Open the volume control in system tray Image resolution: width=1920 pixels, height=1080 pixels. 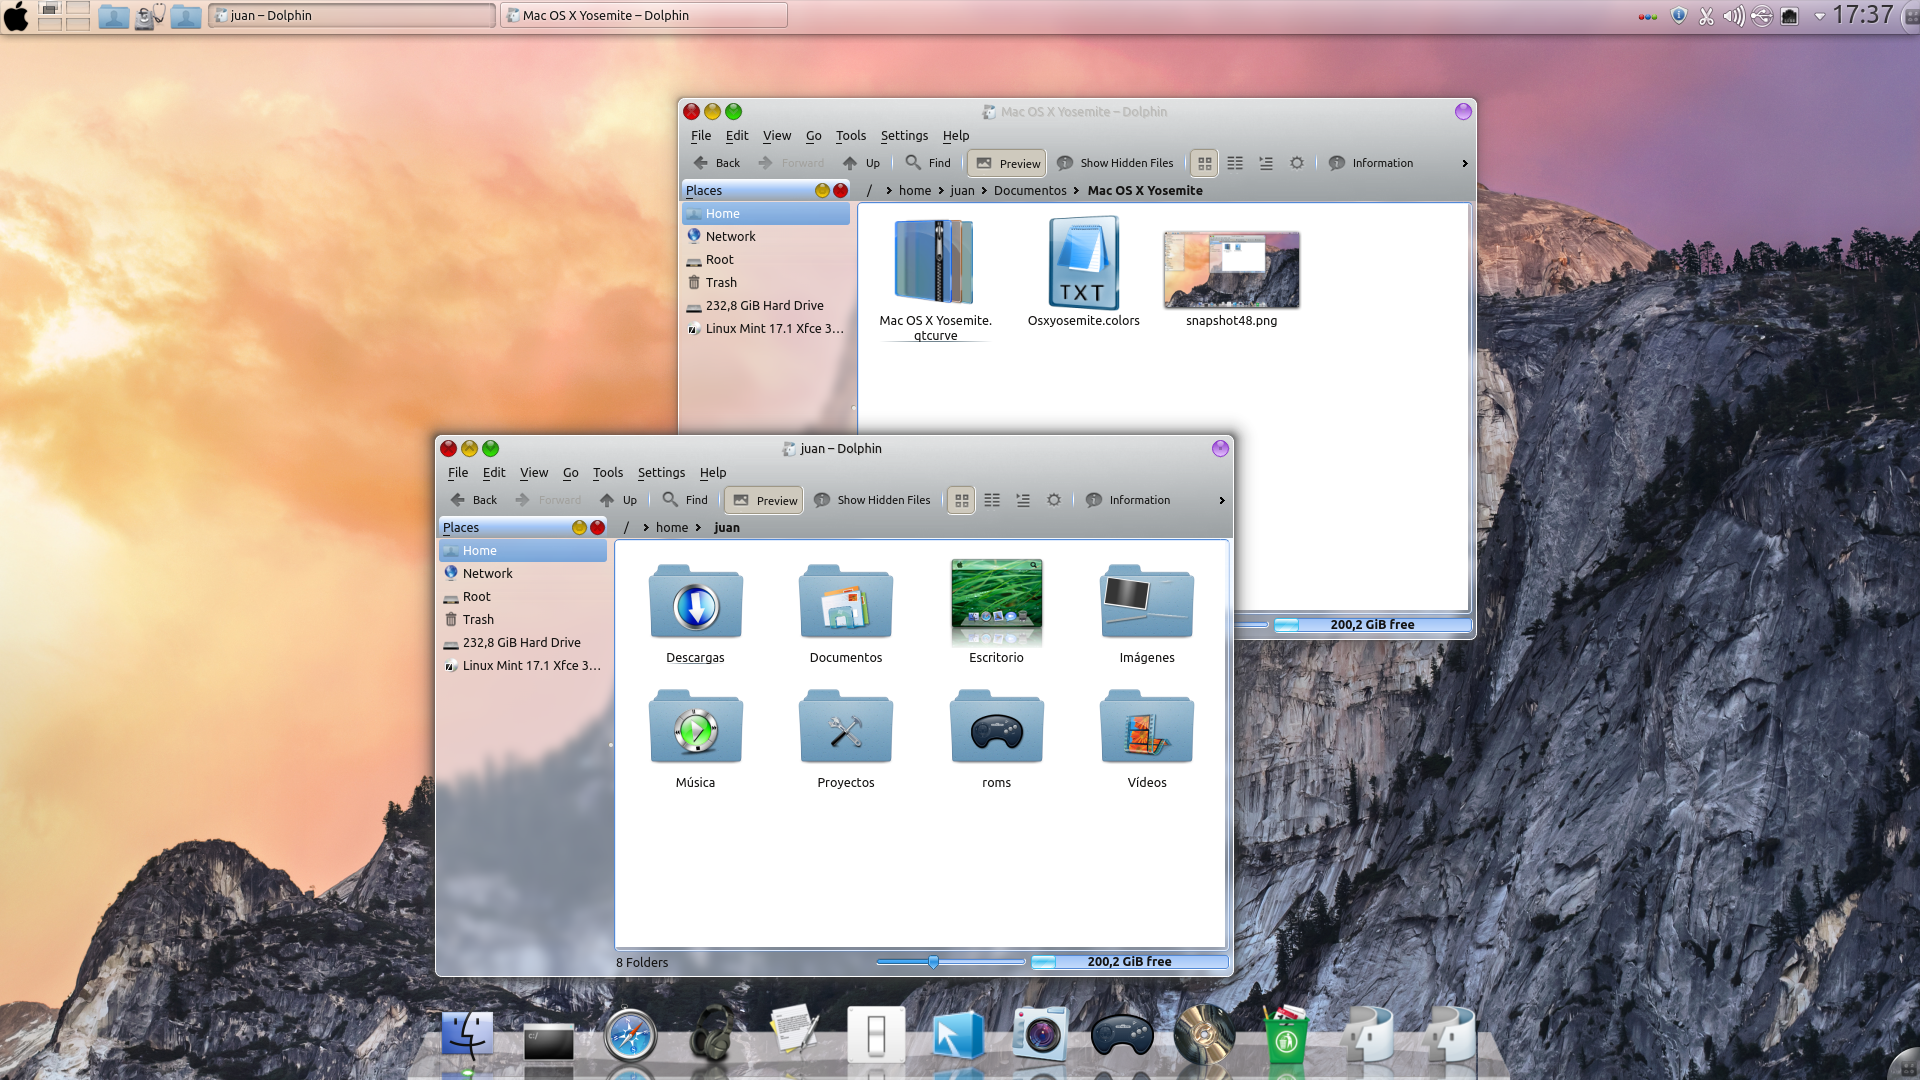coord(1733,16)
